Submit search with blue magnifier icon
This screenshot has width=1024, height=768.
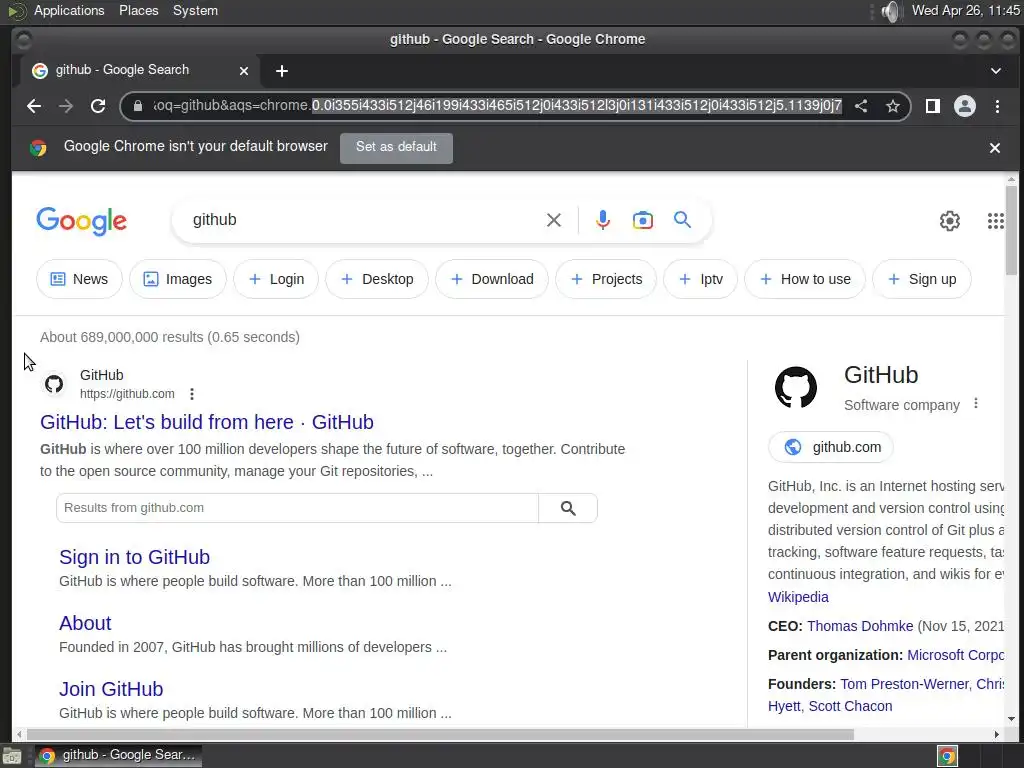coord(682,220)
